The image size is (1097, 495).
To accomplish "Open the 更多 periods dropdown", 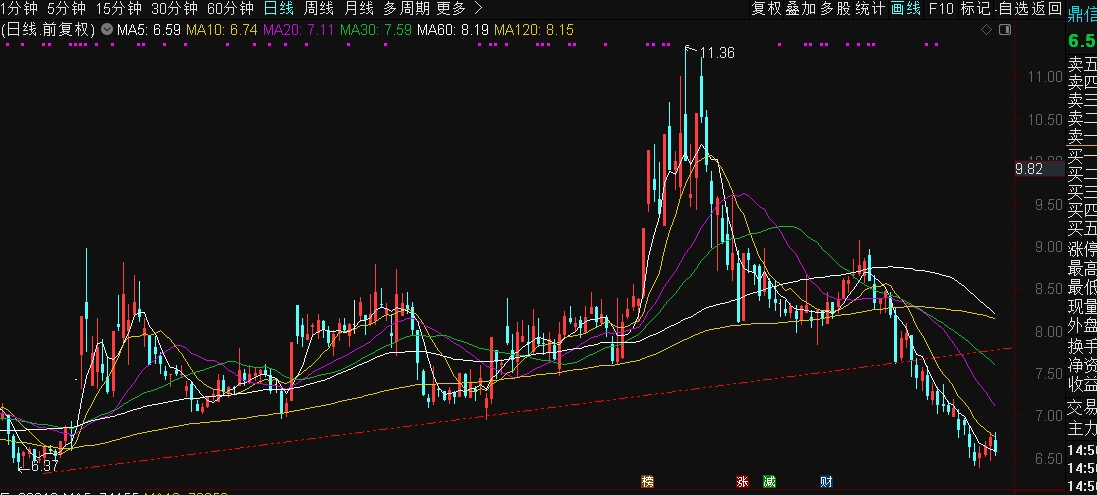I will [x=451, y=8].
